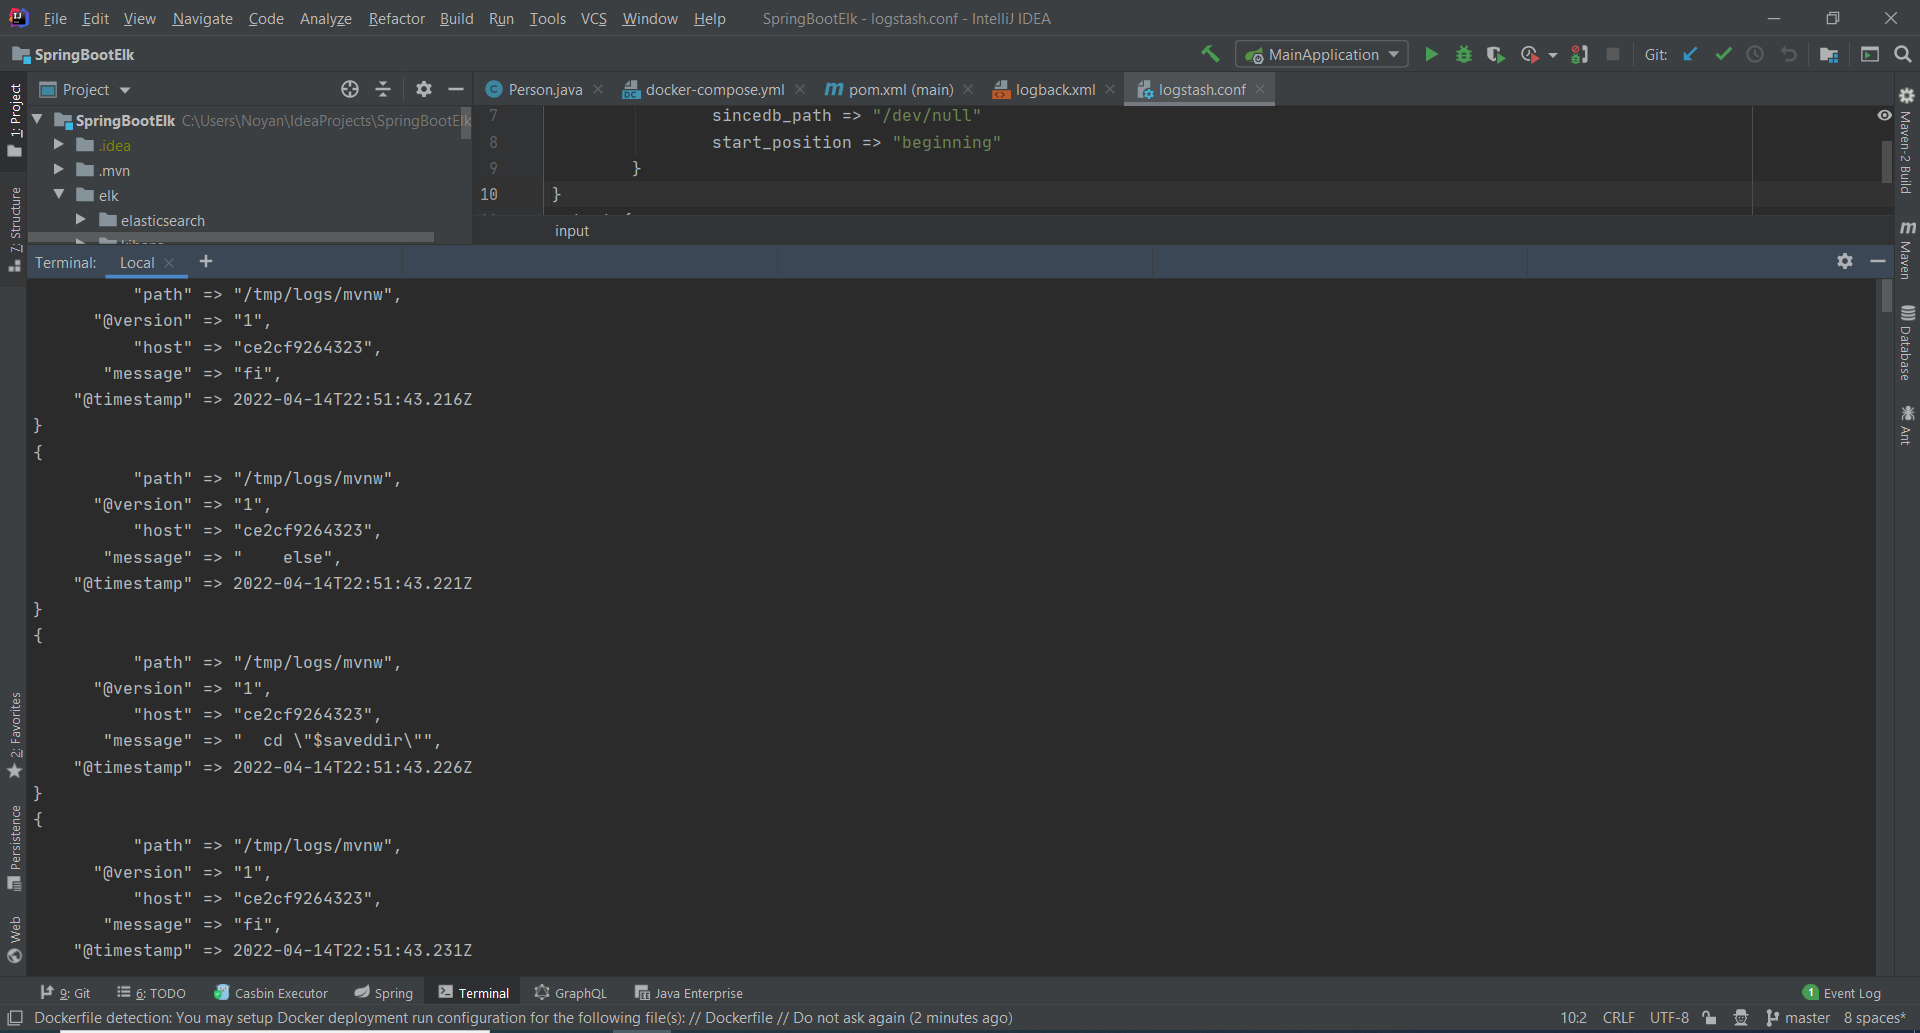1920x1033 pixels.
Task: Expand the .mvn folder
Action: [59, 170]
